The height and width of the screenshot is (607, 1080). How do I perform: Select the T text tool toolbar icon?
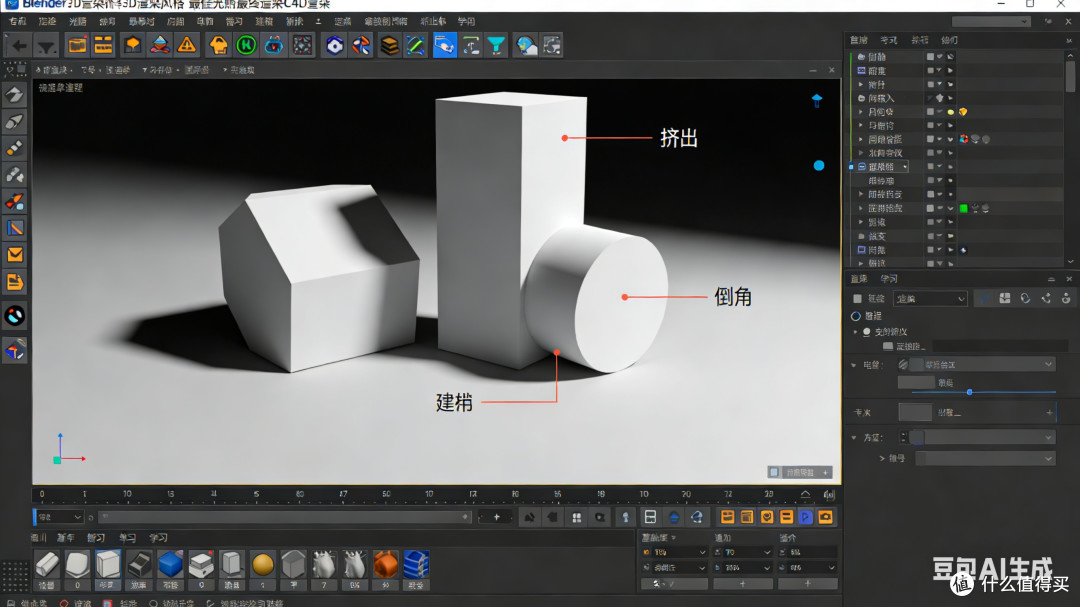click(471, 45)
